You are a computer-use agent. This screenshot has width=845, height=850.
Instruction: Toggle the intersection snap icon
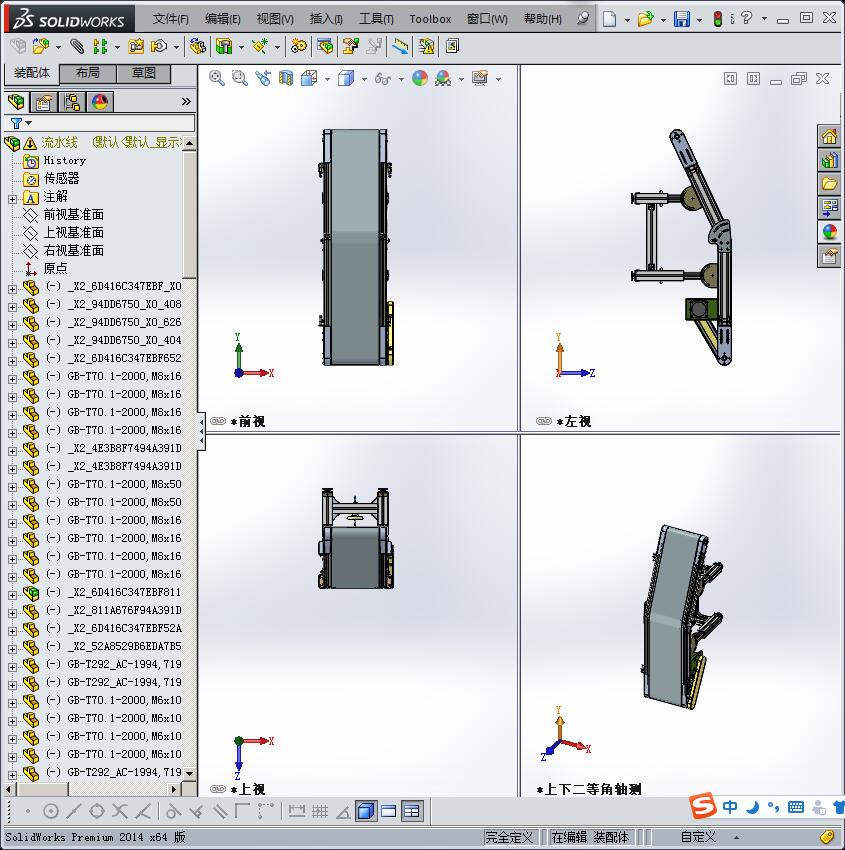coord(119,811)
